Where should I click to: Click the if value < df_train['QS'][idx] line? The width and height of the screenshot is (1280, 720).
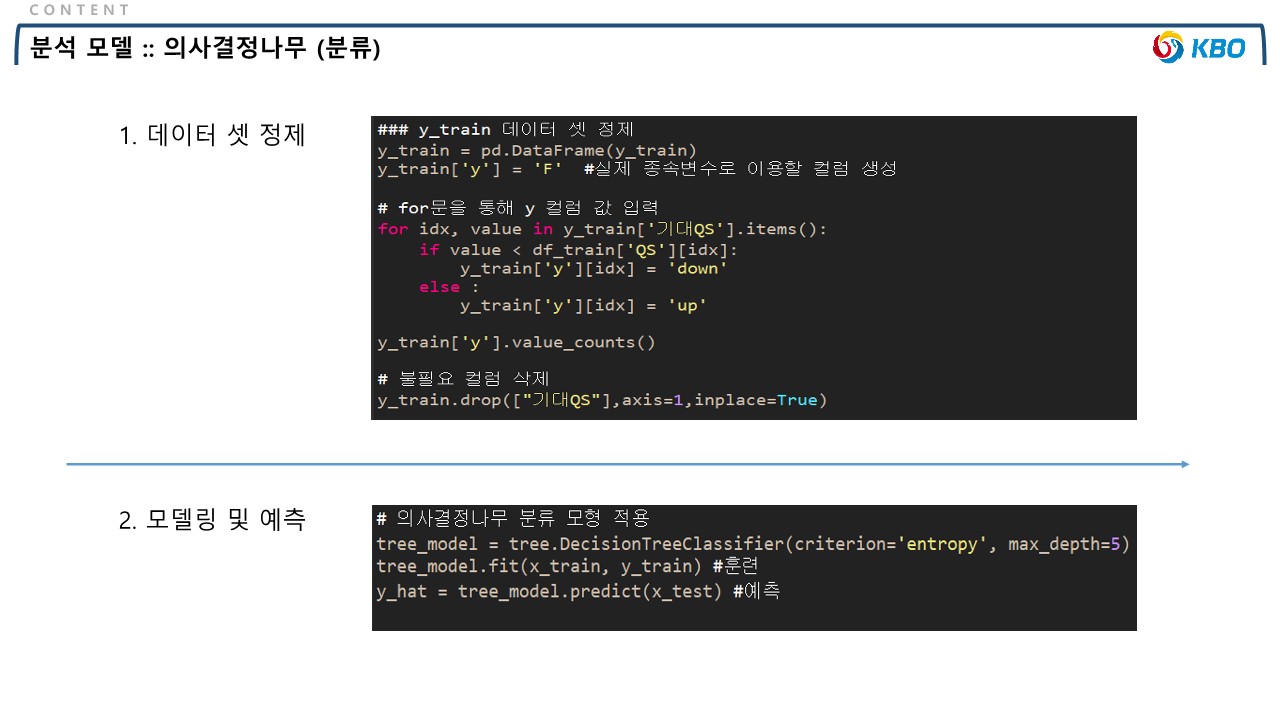click(578, 249)
